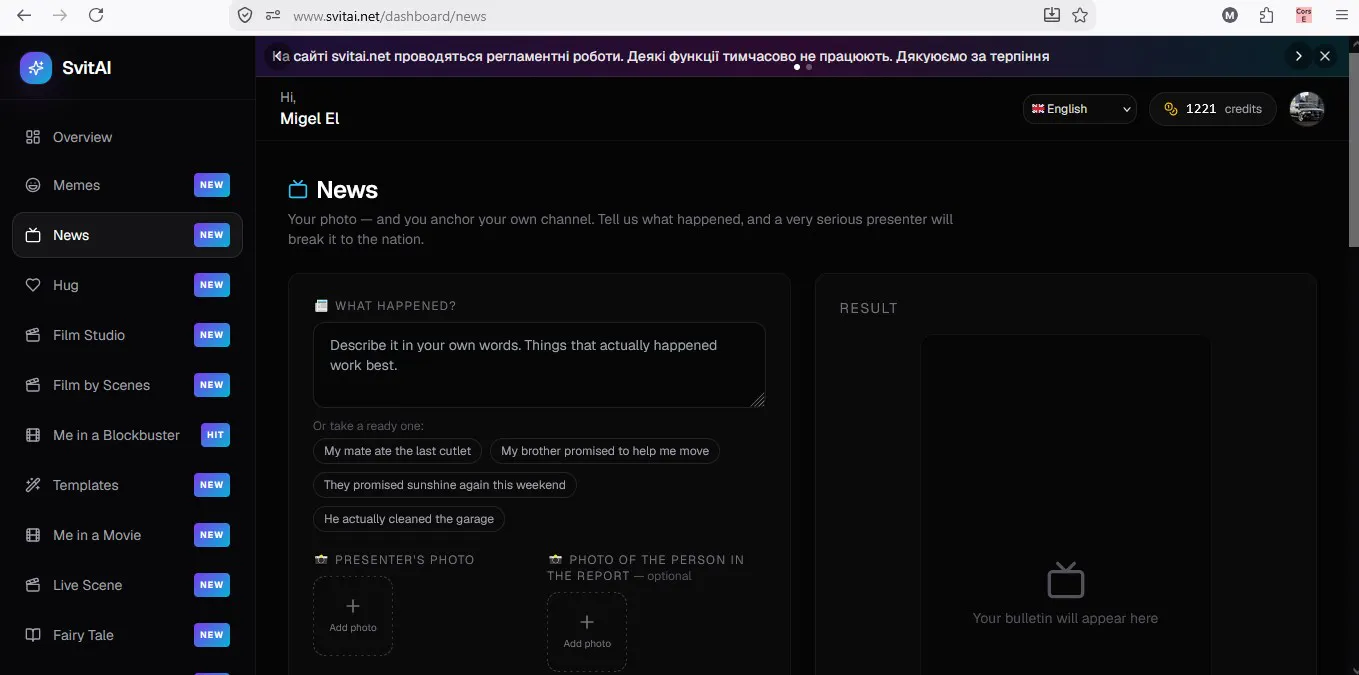Click the browser Forward button
Screen dimensions: 1359x675
(60, 15)
